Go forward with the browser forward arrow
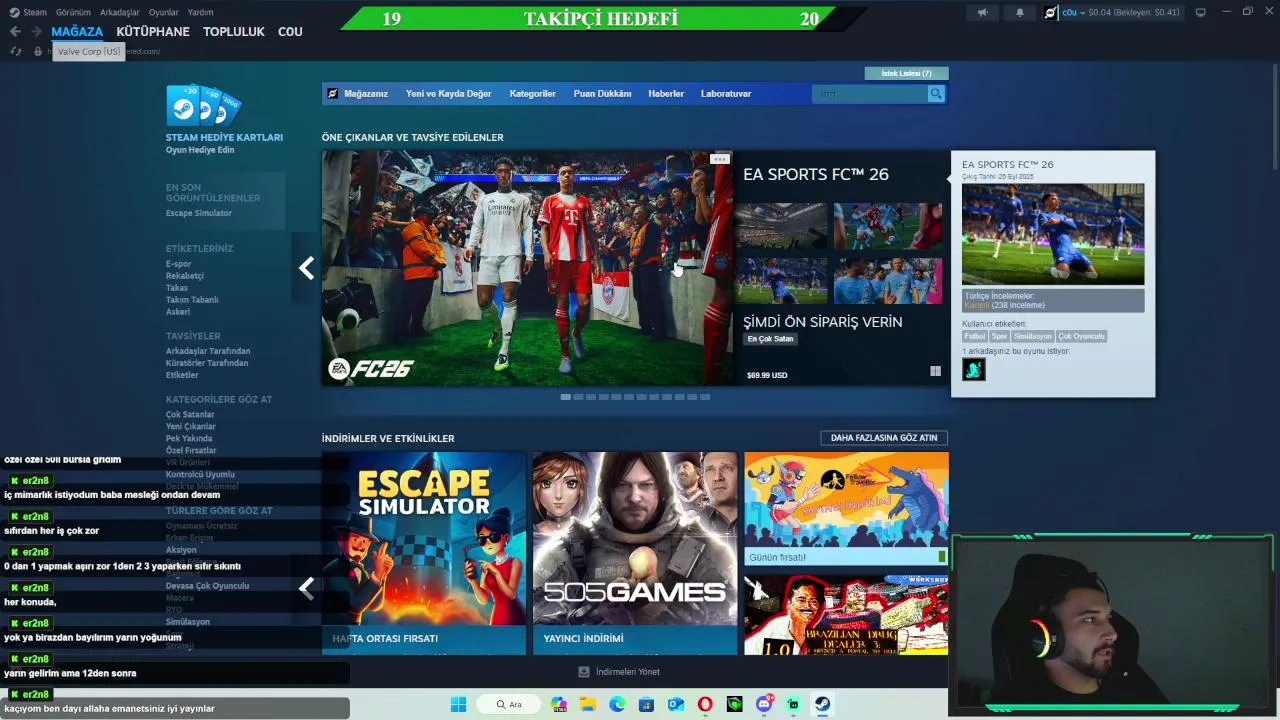The image size is (1280, 720). [37, 32]
